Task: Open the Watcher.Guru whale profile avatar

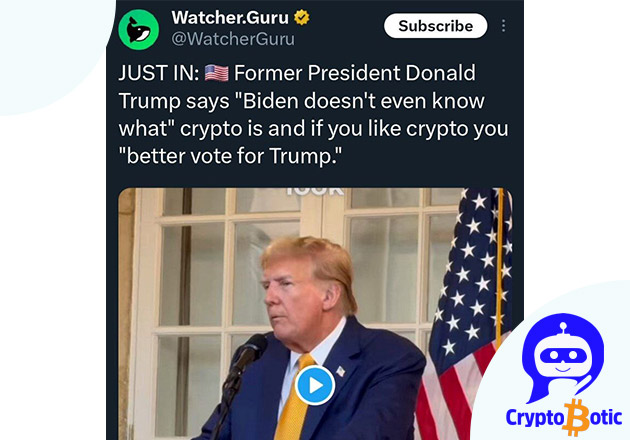Action: tap(139, 30)
